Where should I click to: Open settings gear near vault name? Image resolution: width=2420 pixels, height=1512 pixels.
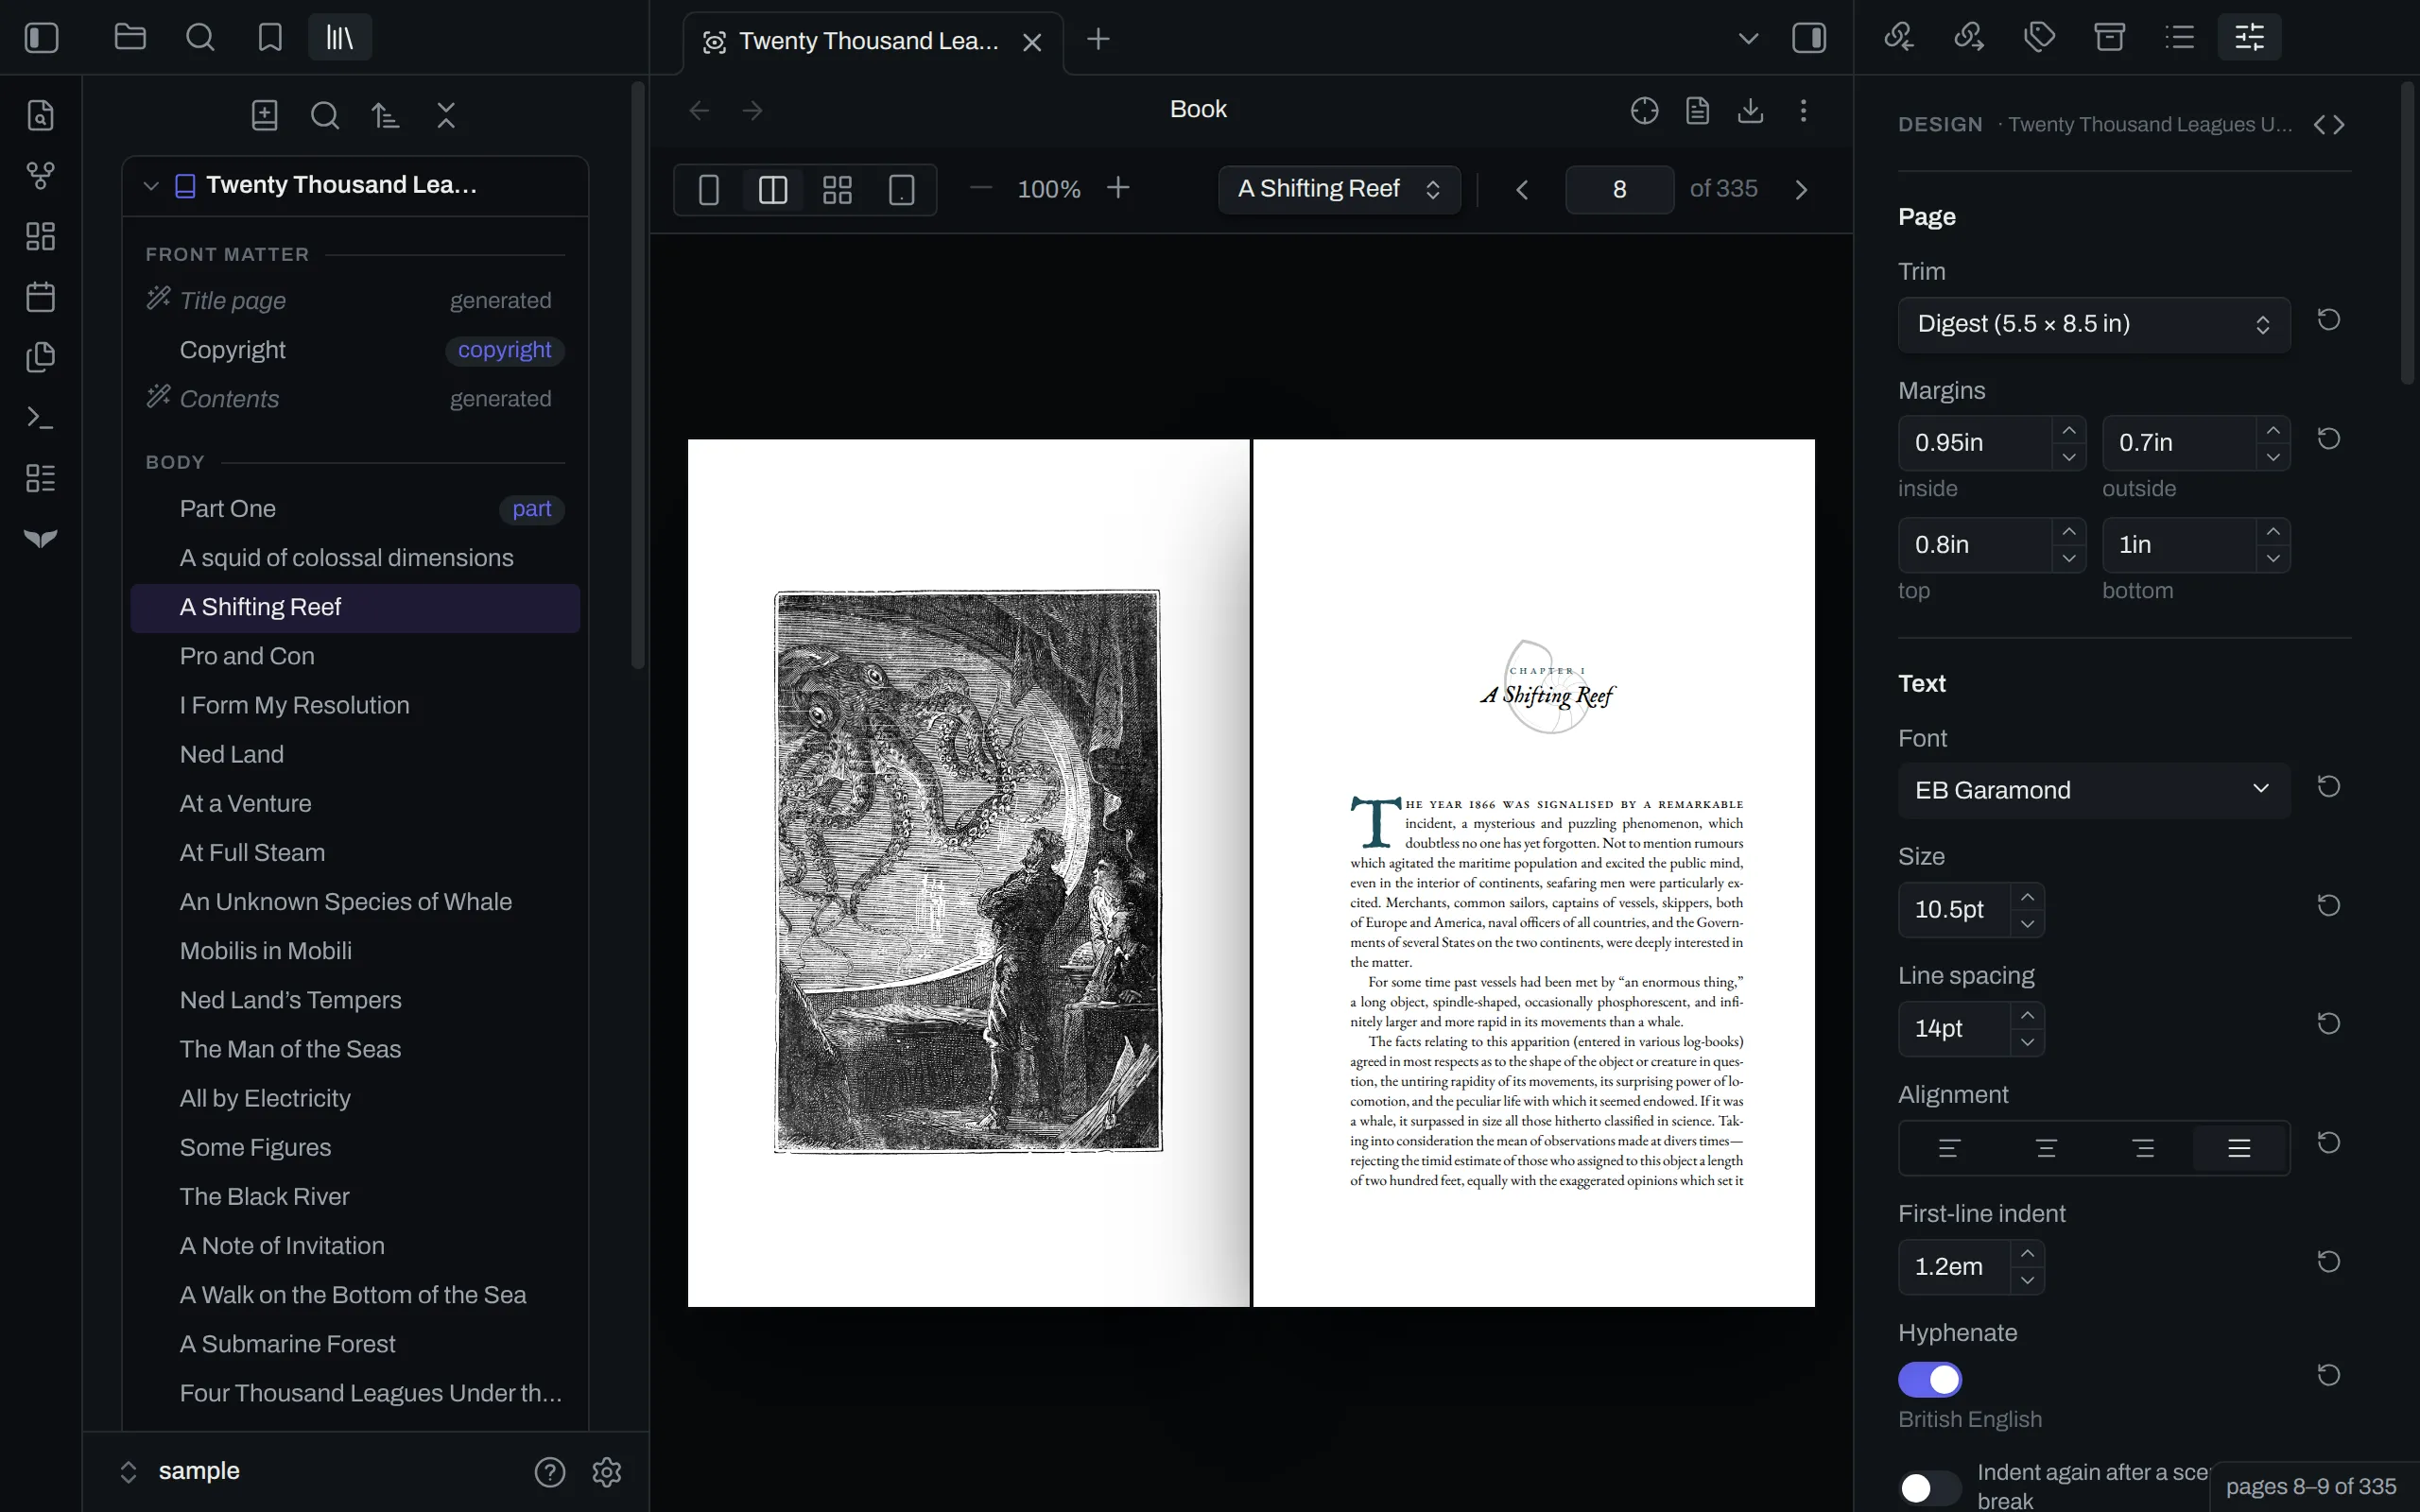coord(607,1472)
